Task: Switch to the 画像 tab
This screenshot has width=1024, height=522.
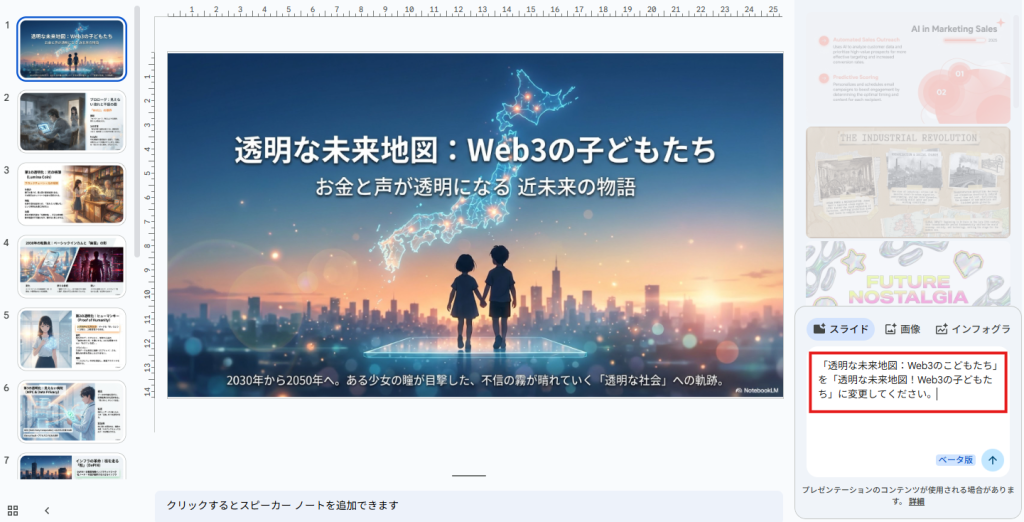Action: [x=903, y=329]
